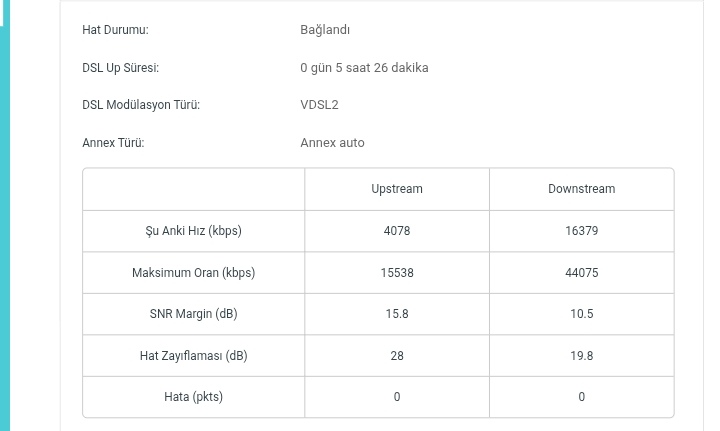Click the Upstream column header
Image resolution: width=720 pixels, height=431 pixels.
click(397, 189)
